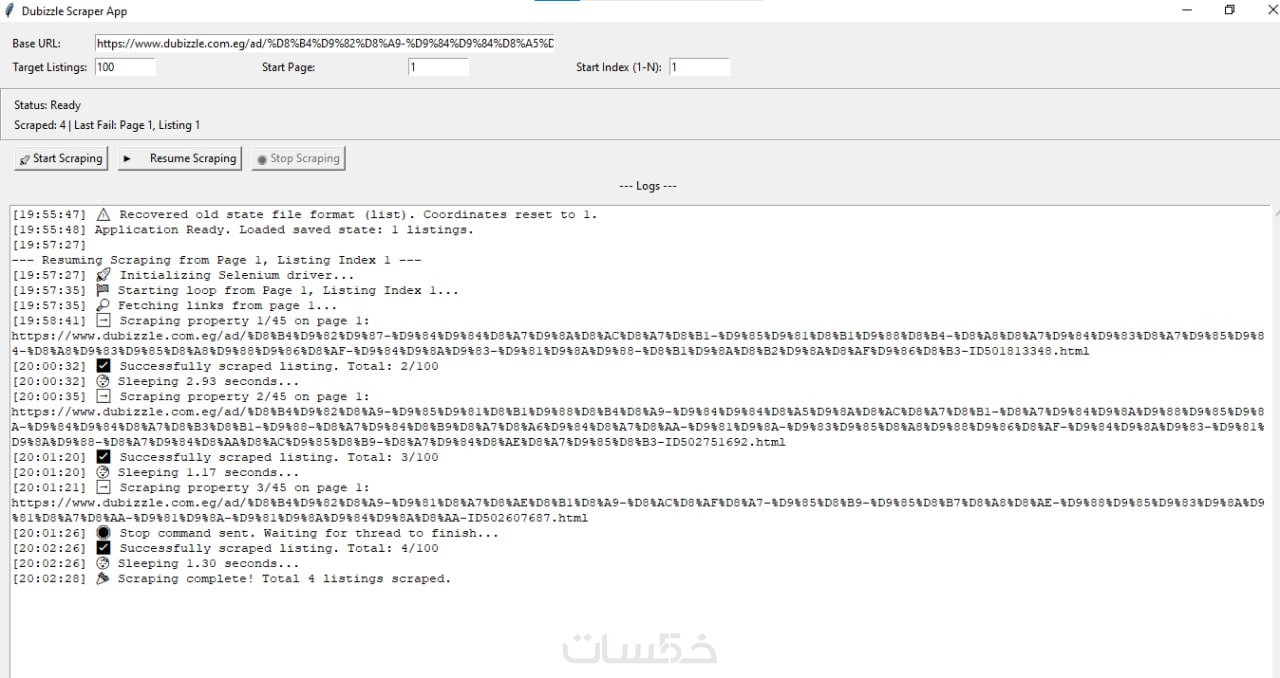Click the Dubizzle Scraper App title text
The height and width of the screenshot is (678, 1280).
click(74, 11)
